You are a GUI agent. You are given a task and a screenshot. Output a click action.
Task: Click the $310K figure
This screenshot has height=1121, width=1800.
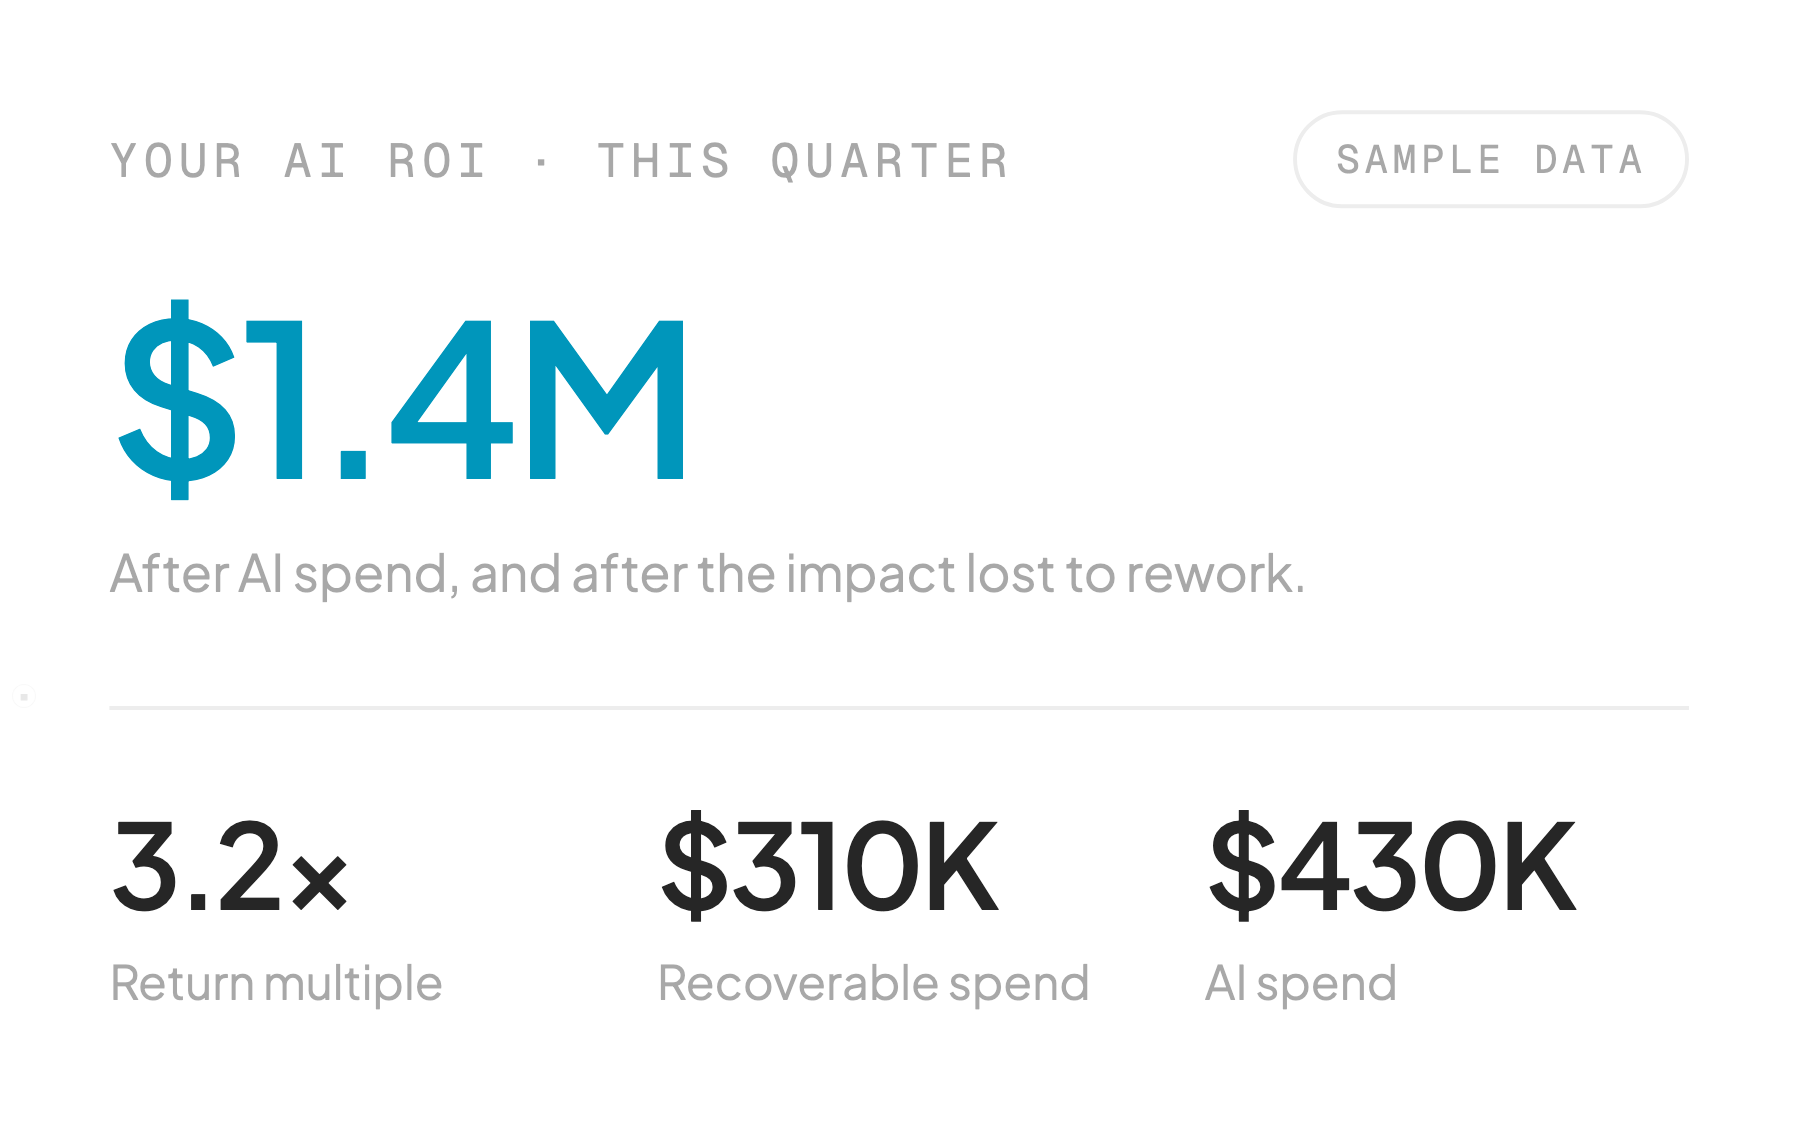click(x=829, y=866)
